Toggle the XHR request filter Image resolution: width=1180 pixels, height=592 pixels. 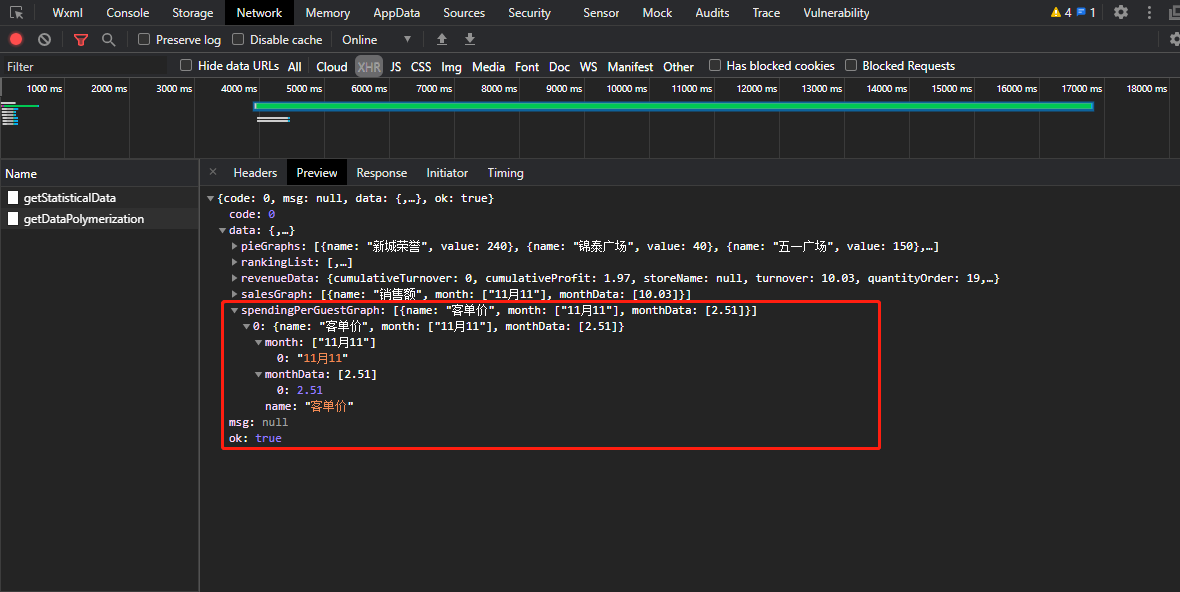click(x=369, y=66)
